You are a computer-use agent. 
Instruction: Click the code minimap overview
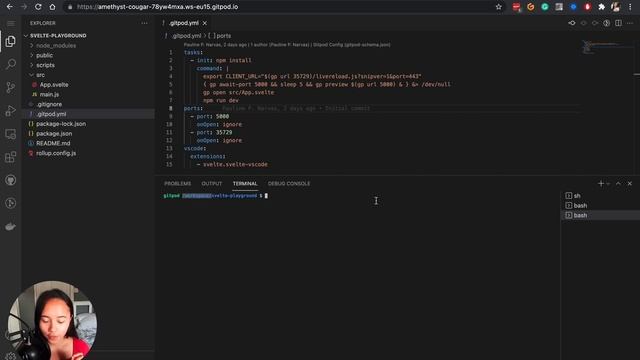click(608, 48)
